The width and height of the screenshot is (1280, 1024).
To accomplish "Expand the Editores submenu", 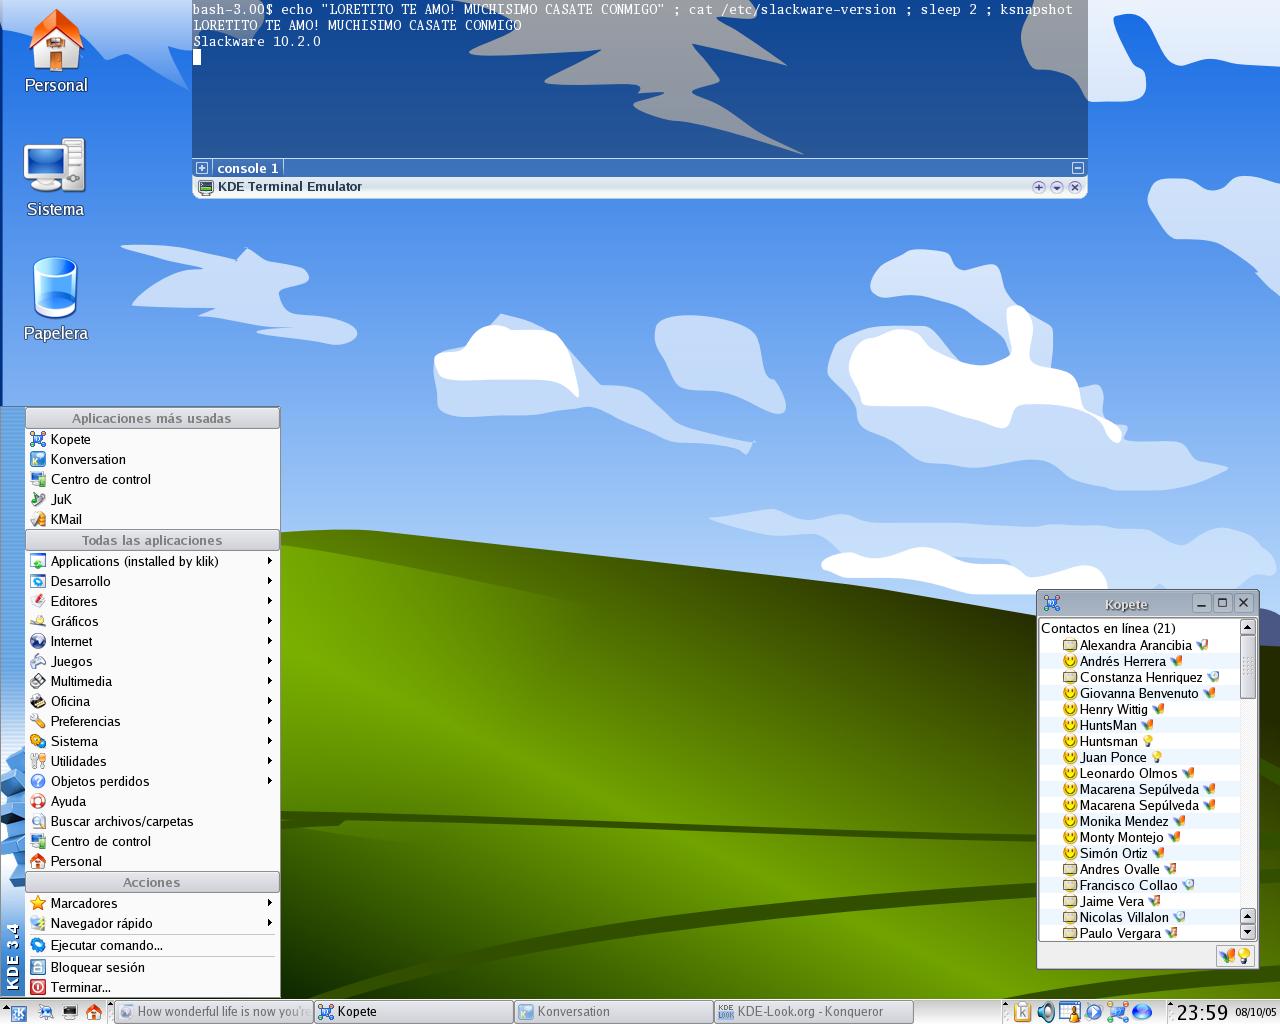I will tap(152, 601).
